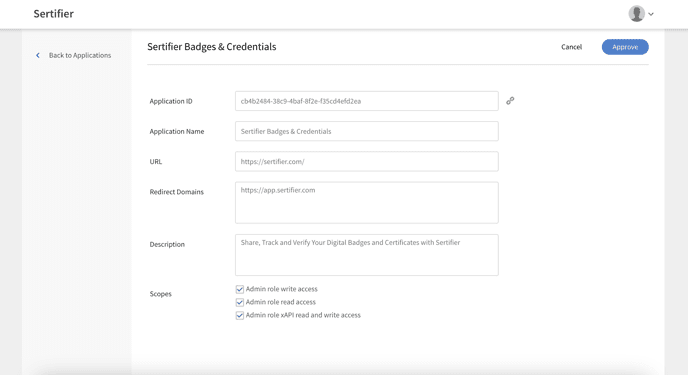Click the copy link icon beside Application ID

(x=510, y=101)
